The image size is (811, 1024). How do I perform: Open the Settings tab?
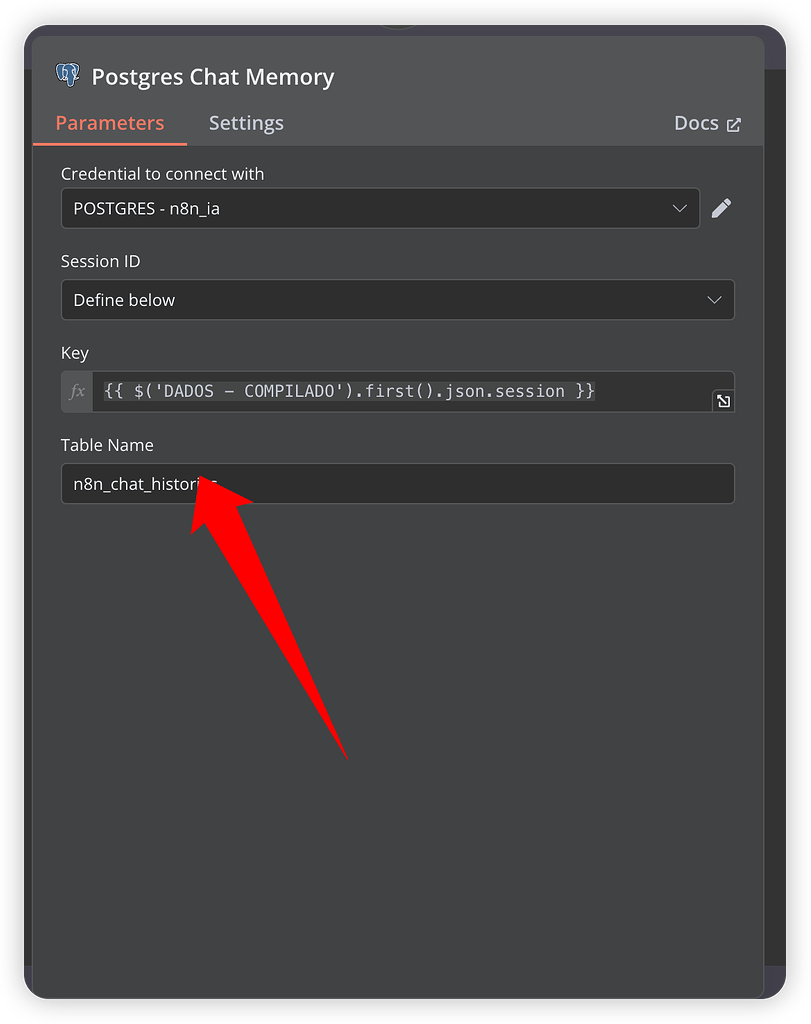(246, 123)
